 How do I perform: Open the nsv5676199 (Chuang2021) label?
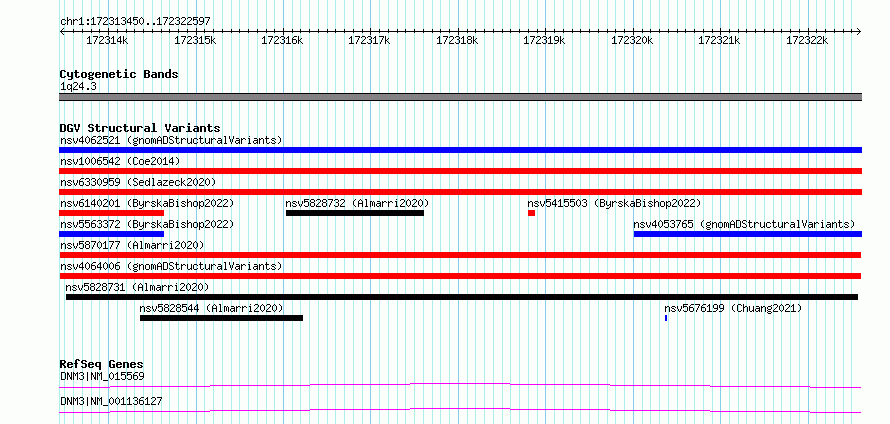tap(733, 308)
